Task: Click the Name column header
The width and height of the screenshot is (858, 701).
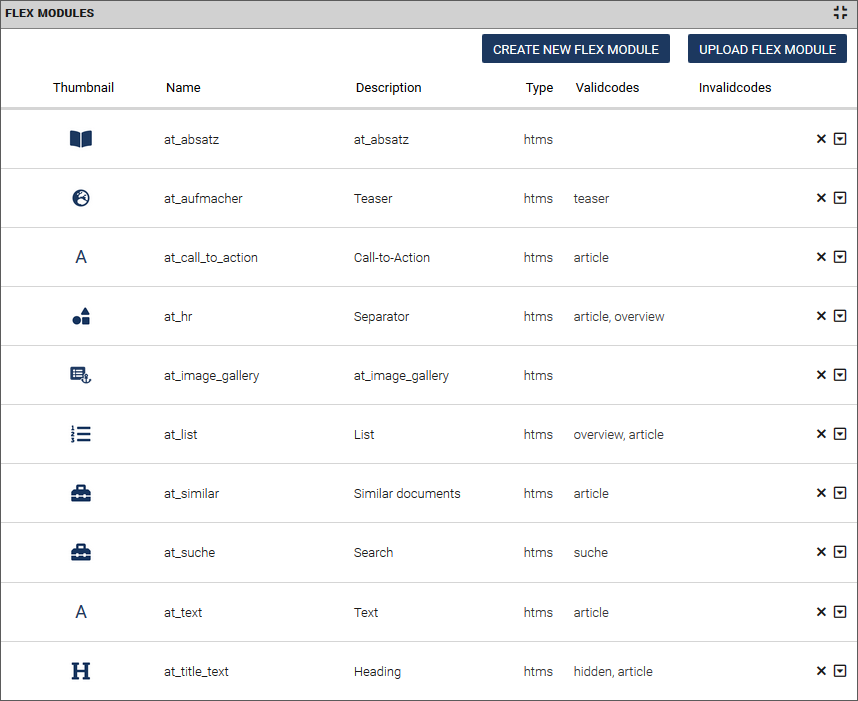Action: click(x=183, y=88)
